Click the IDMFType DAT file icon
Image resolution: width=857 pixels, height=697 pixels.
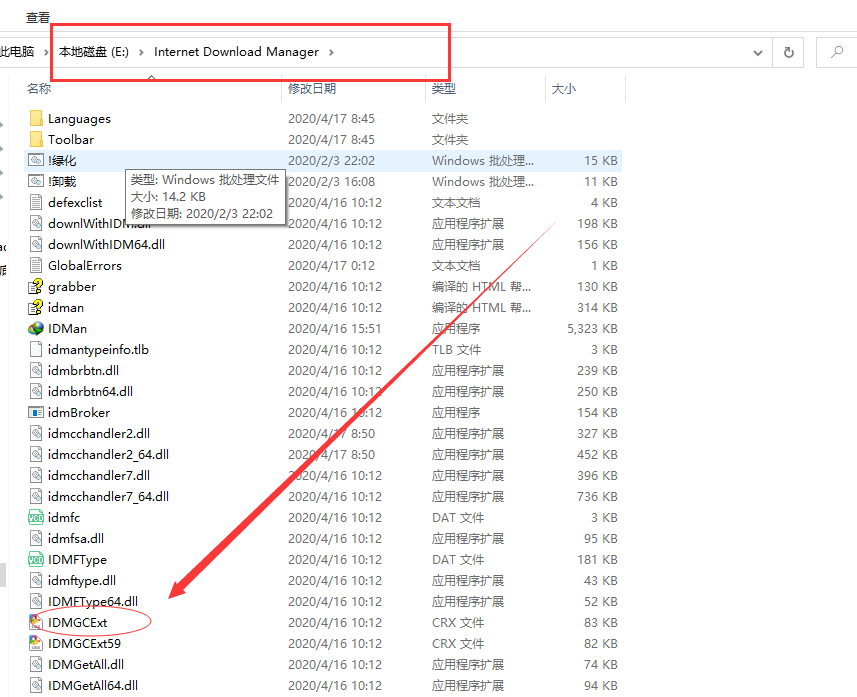tap(36, 559)
